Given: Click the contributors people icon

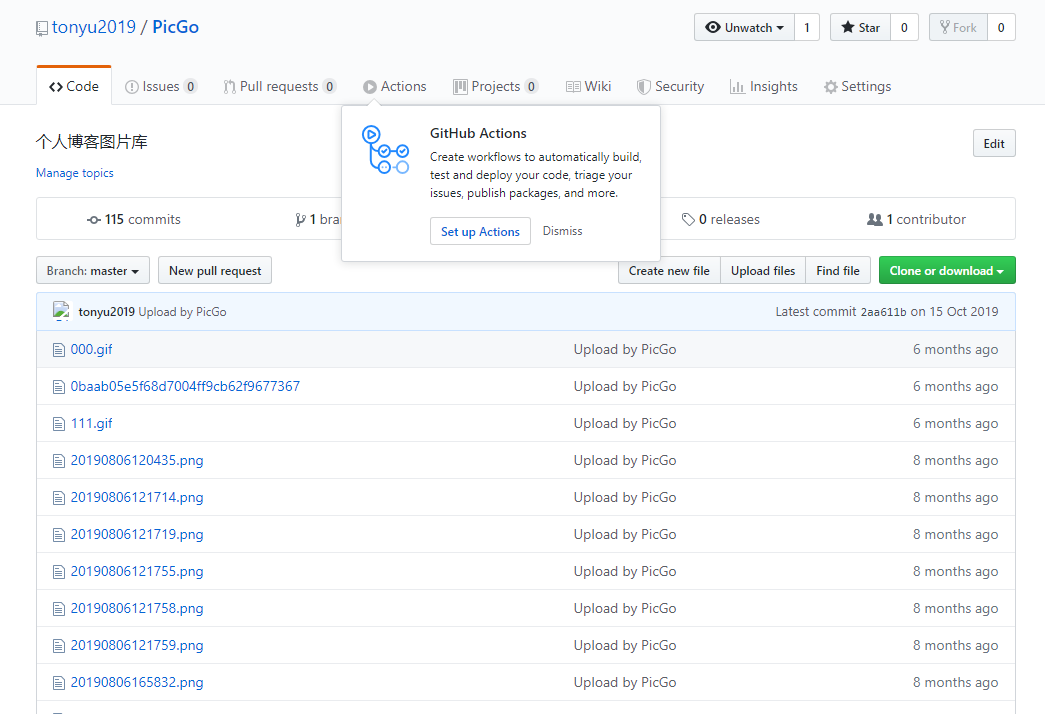Looking at the screenshot, I should click(x=875, y=220).
